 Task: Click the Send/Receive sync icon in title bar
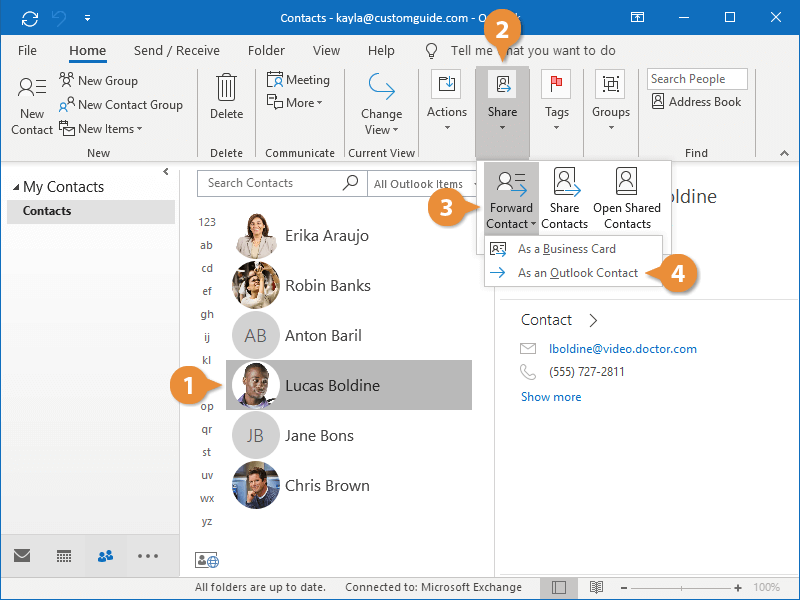pyautogui.click(x=30, y=18)
